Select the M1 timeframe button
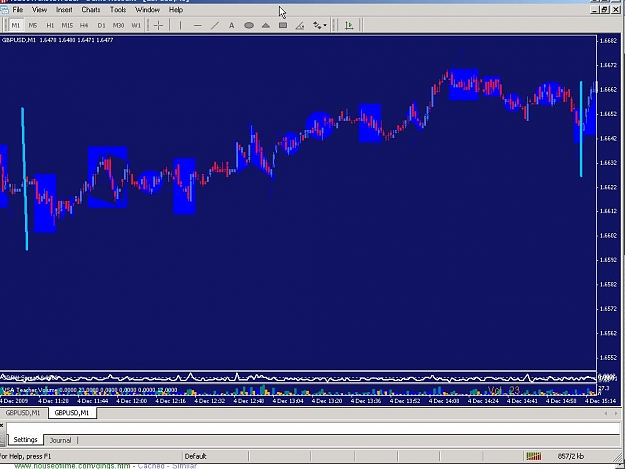 point(16,26)
